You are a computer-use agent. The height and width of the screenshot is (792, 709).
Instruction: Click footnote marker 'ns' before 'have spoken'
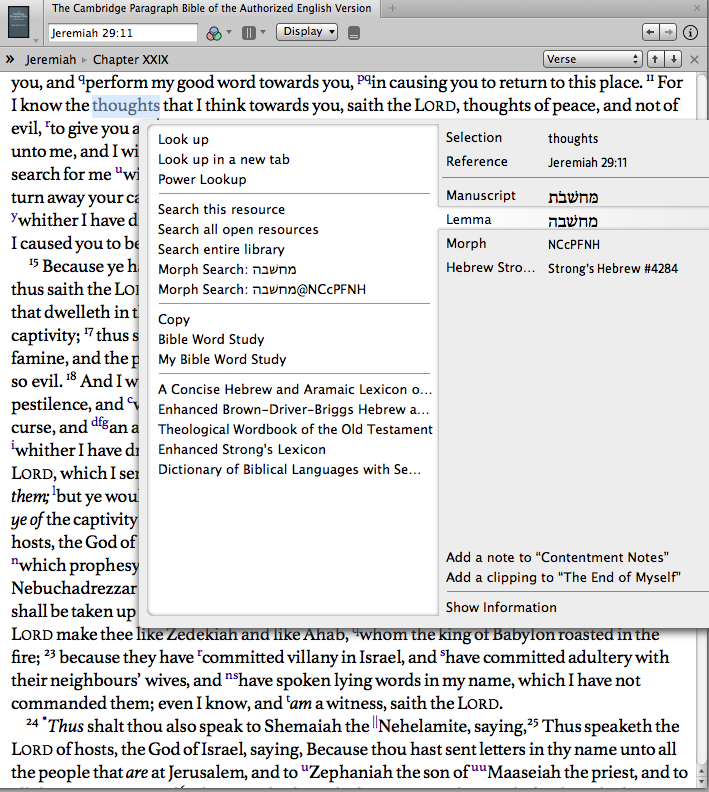coord(232,676)
